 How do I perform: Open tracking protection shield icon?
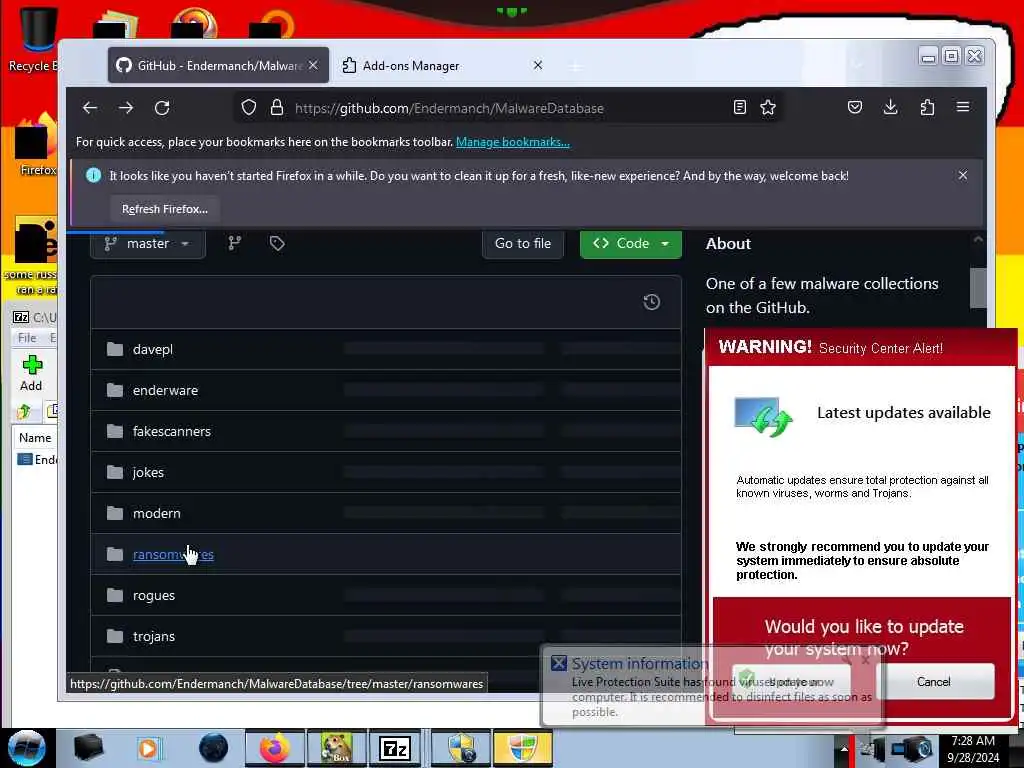coord(249,108)
